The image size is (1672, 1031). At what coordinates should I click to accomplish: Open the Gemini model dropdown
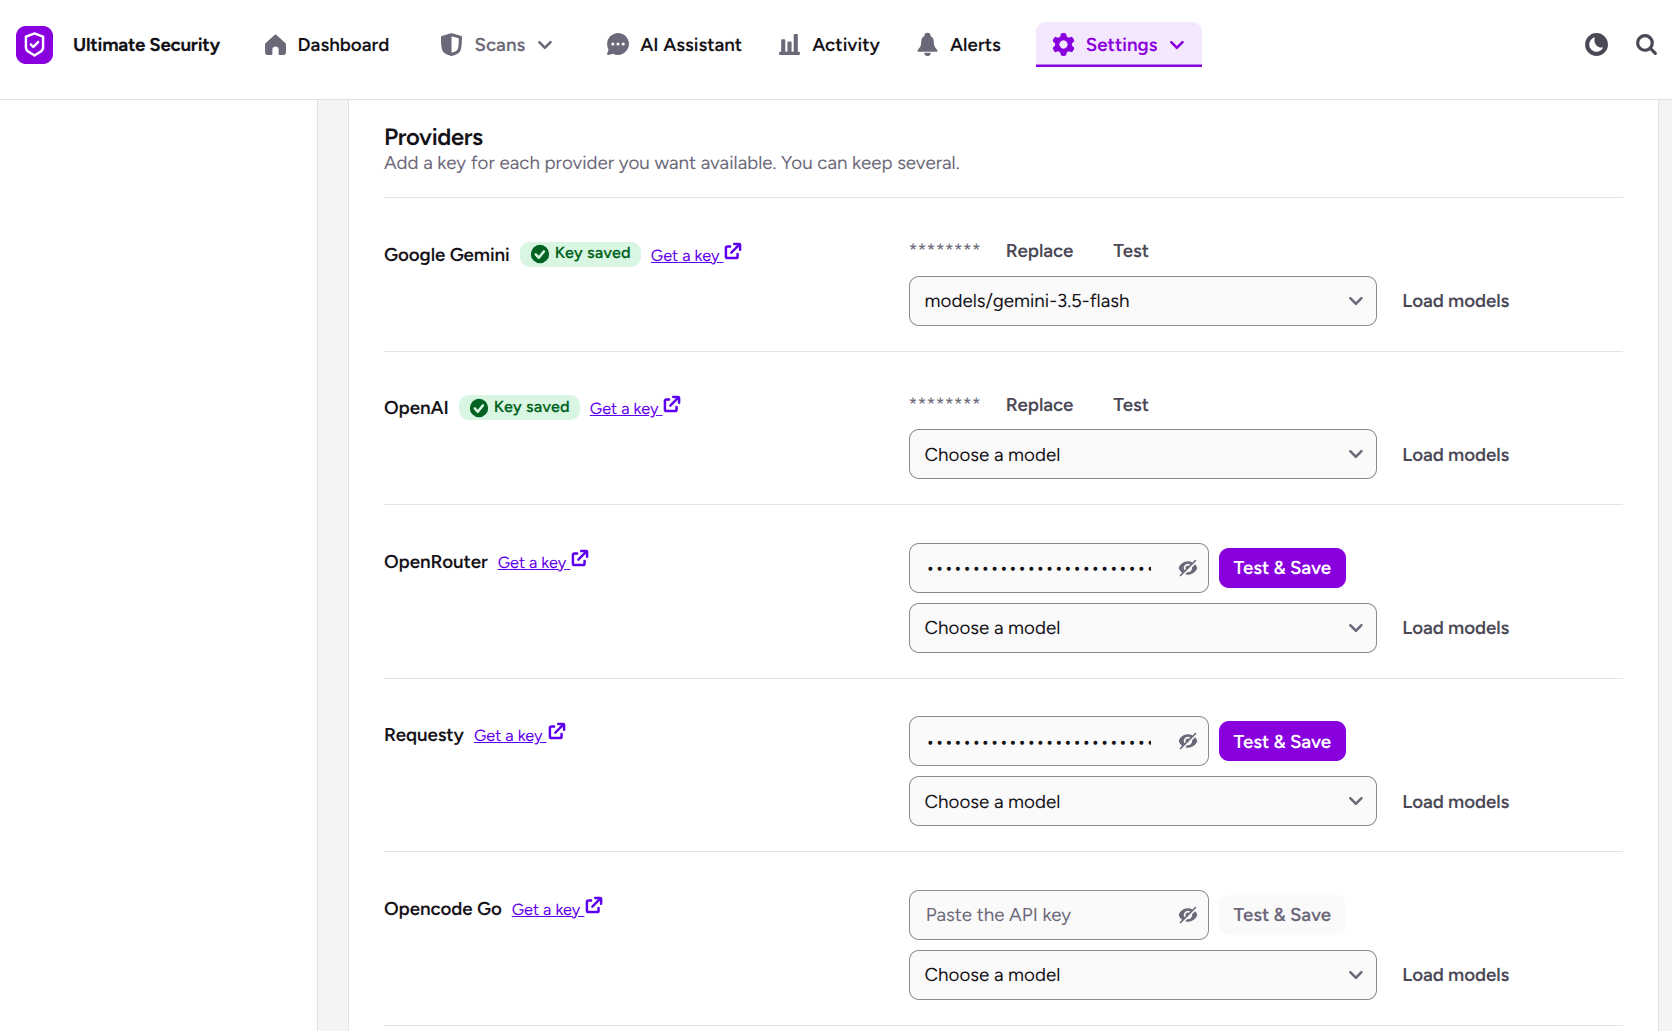[1142, 301]
